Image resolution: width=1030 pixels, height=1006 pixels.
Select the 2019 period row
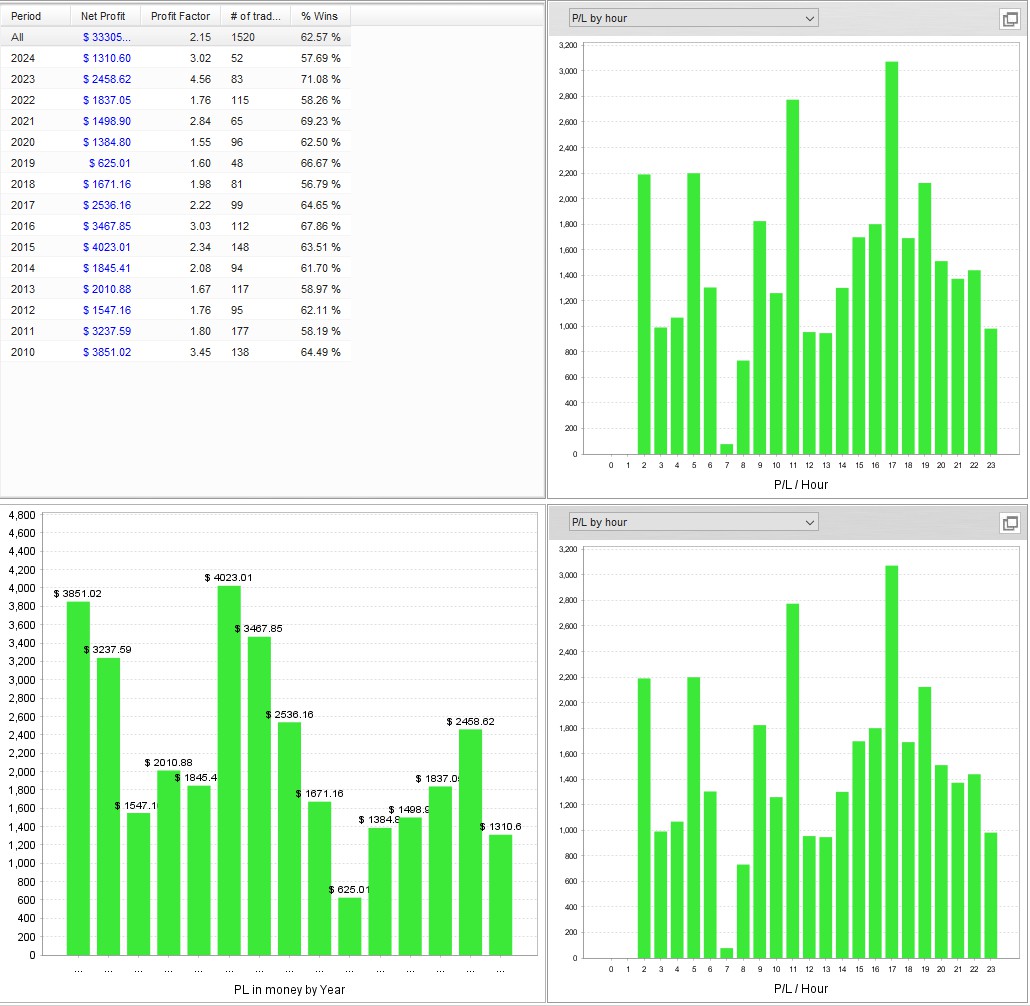tap(175, 164)
